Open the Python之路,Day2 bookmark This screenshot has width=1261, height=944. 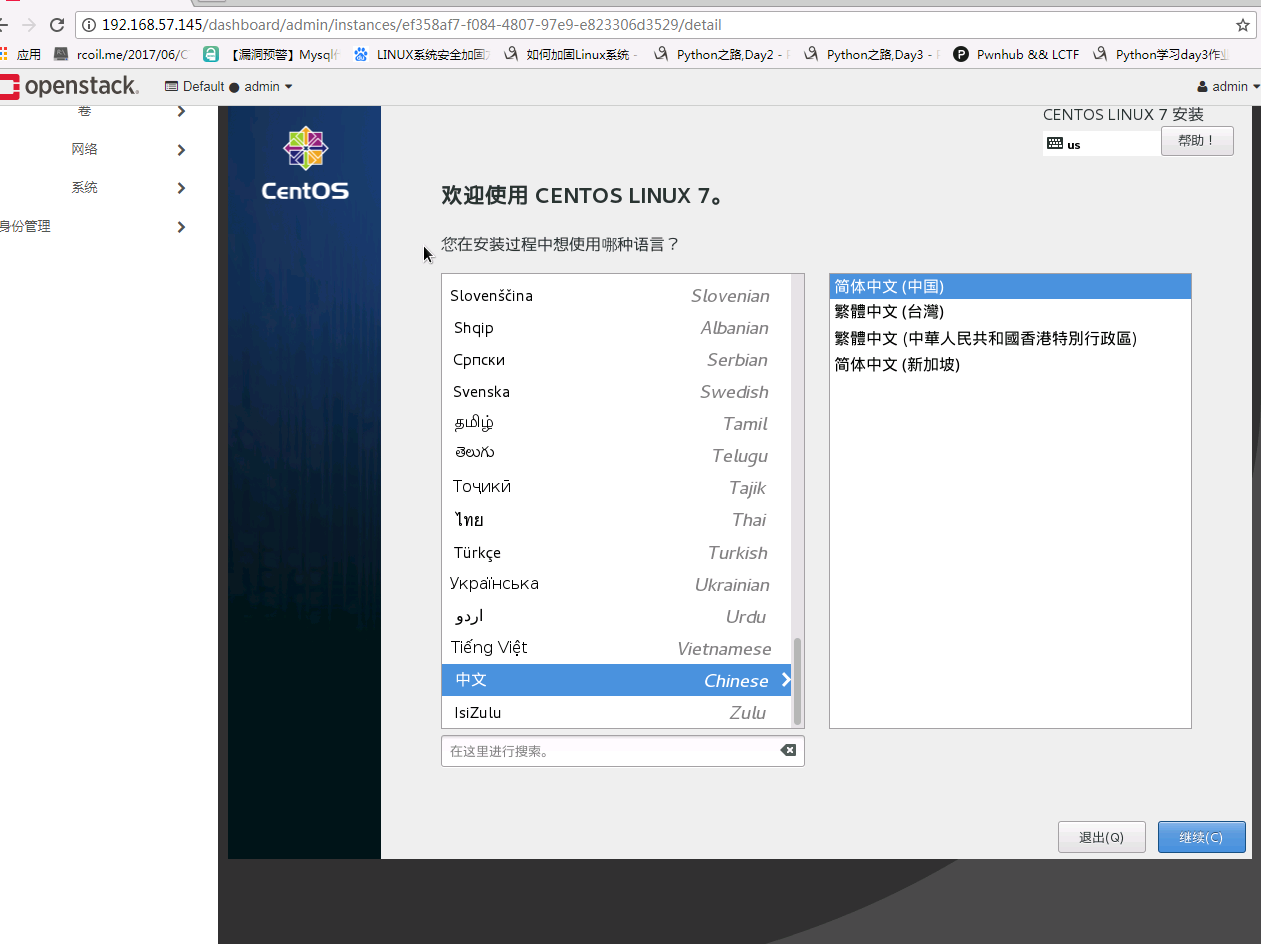pos(722,55)
